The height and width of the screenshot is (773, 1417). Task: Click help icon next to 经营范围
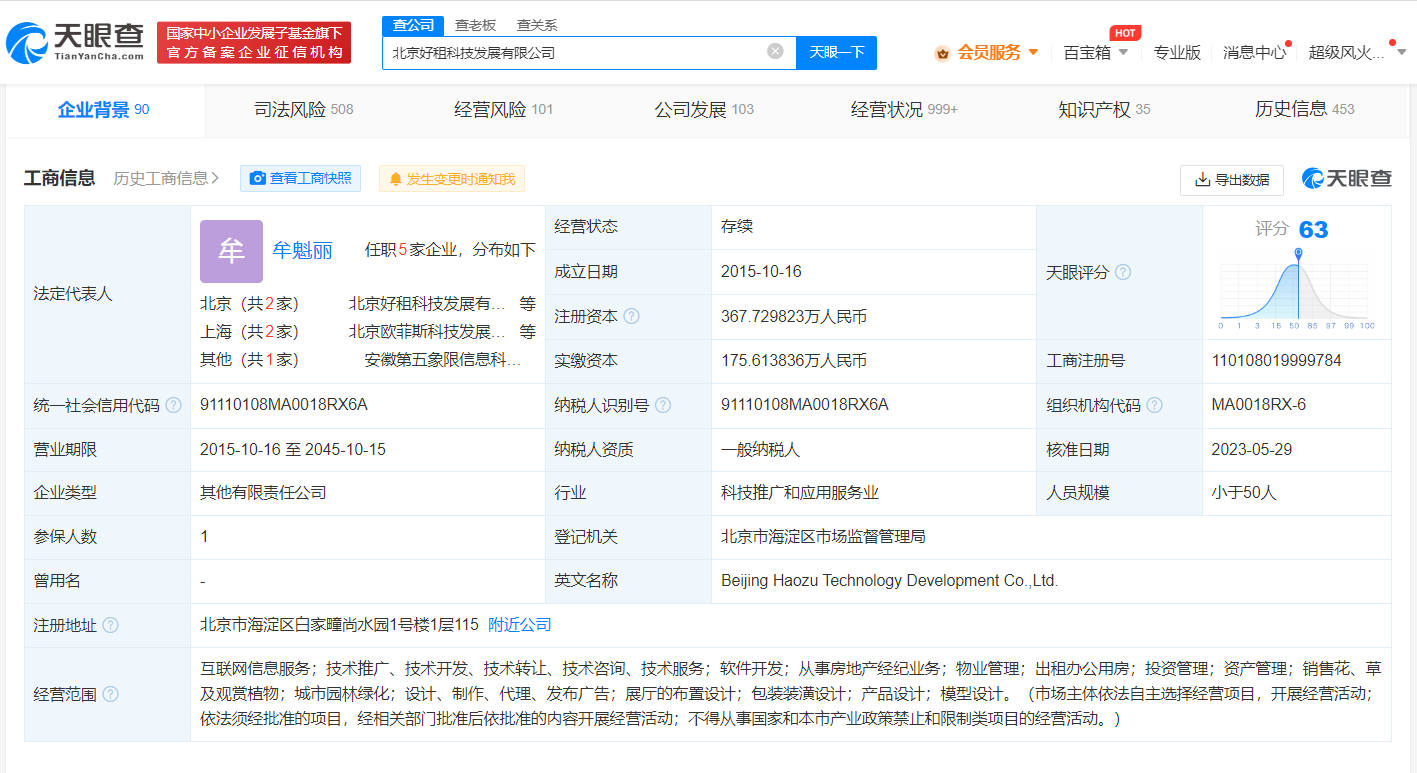pos(110,694)
